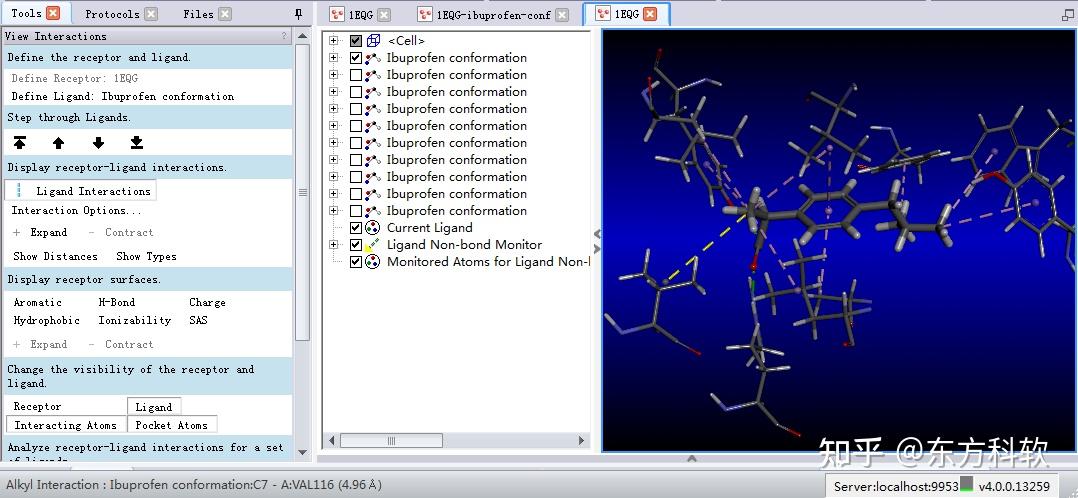The width and height of the screenshot is (1078, 498).
Task: Collapse the 'Display receptor surfaces.' section
Action: point(148,279)
